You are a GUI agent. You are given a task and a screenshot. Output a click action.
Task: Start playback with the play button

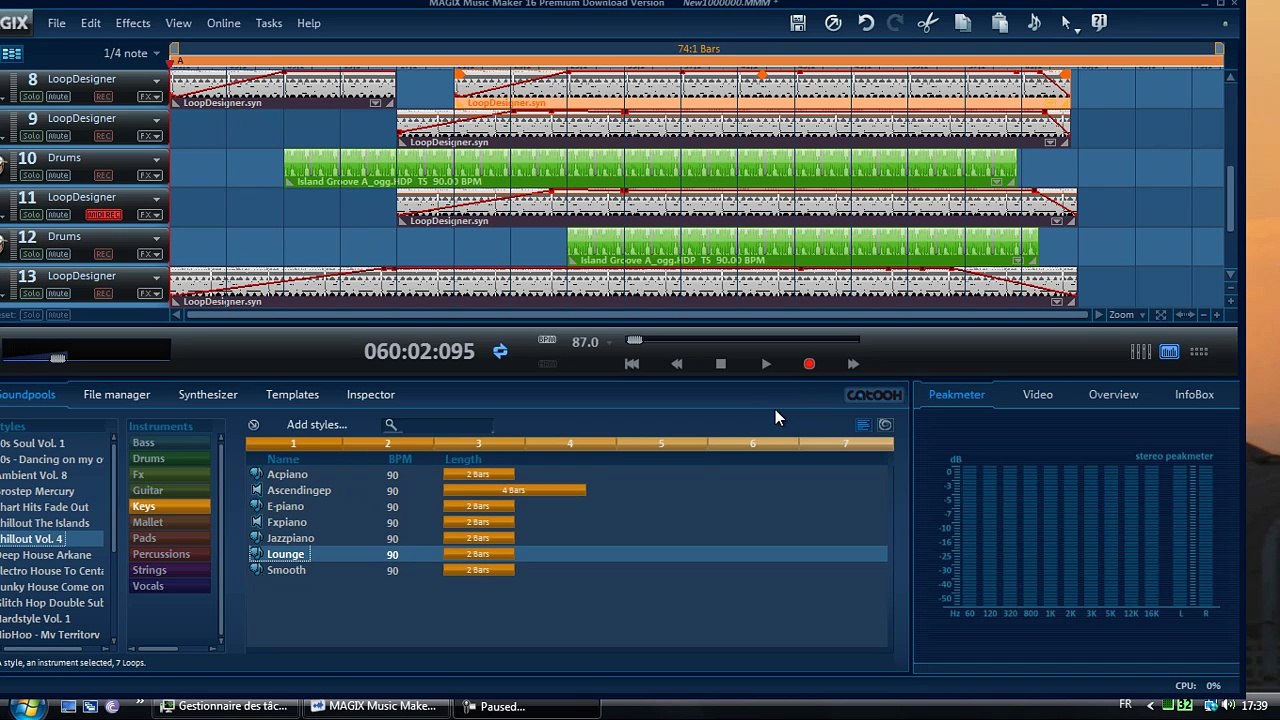(x=766, y=364)
